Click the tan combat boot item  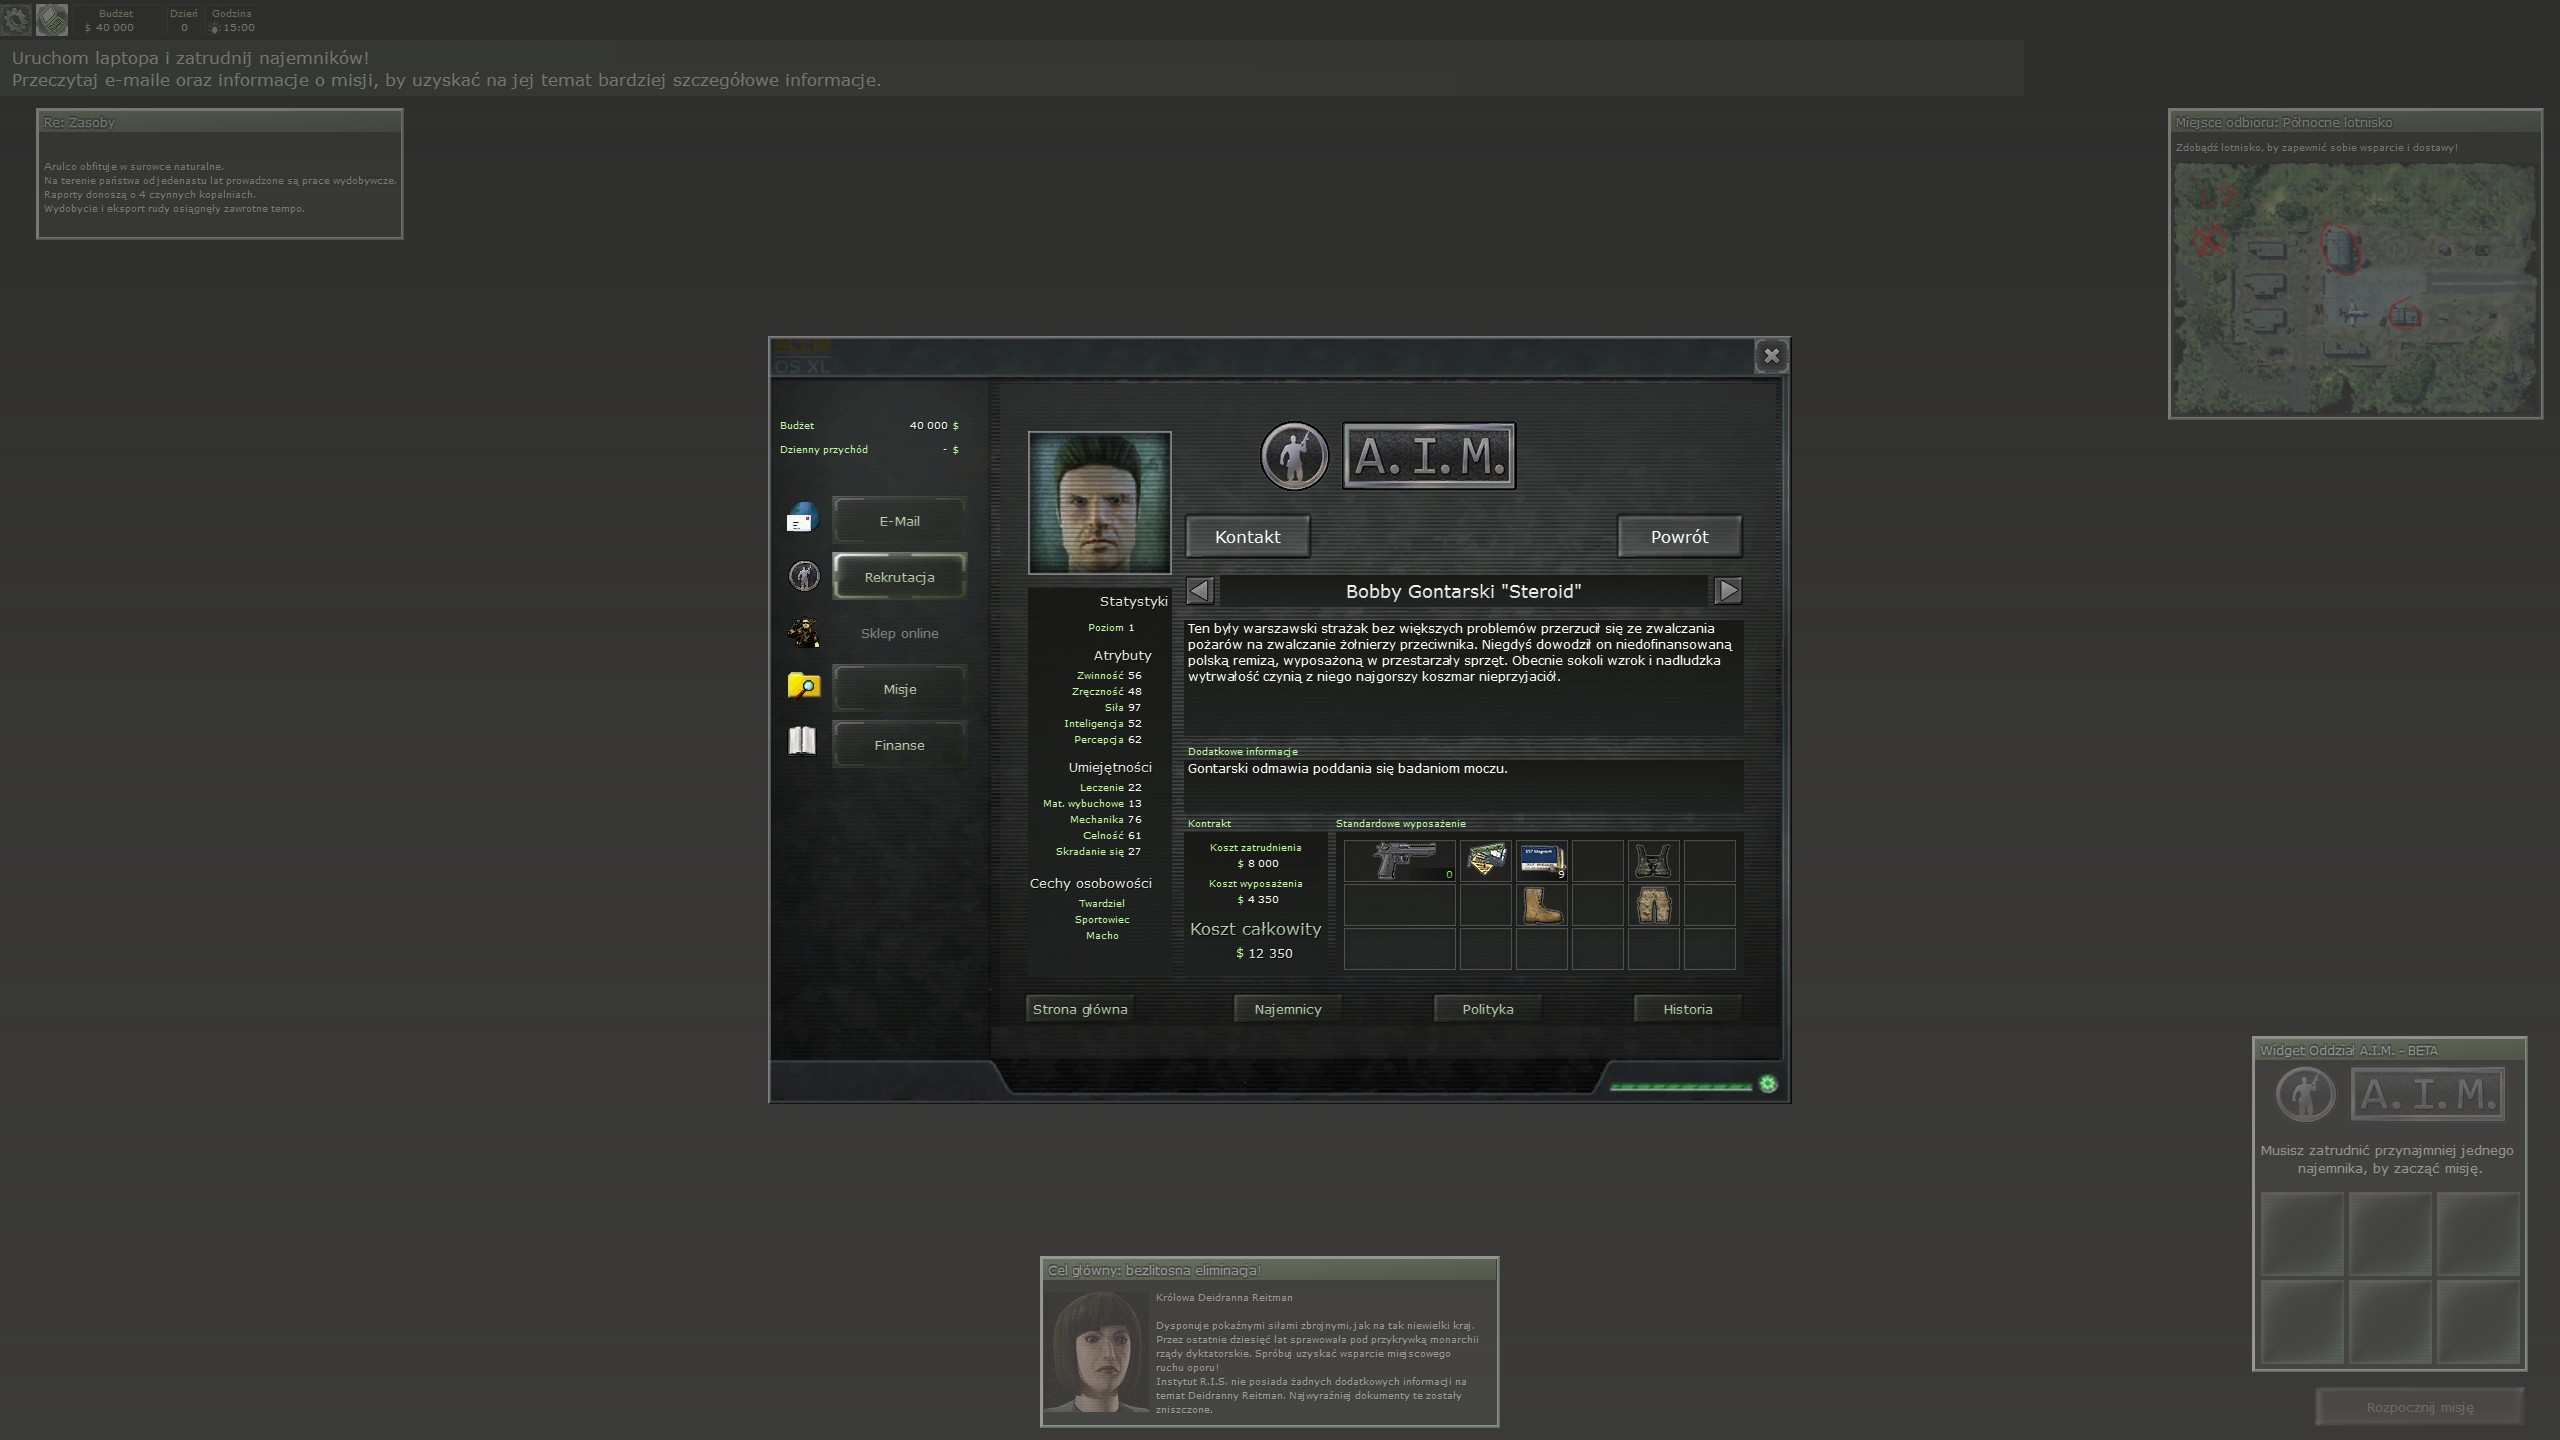point(1541,905)
